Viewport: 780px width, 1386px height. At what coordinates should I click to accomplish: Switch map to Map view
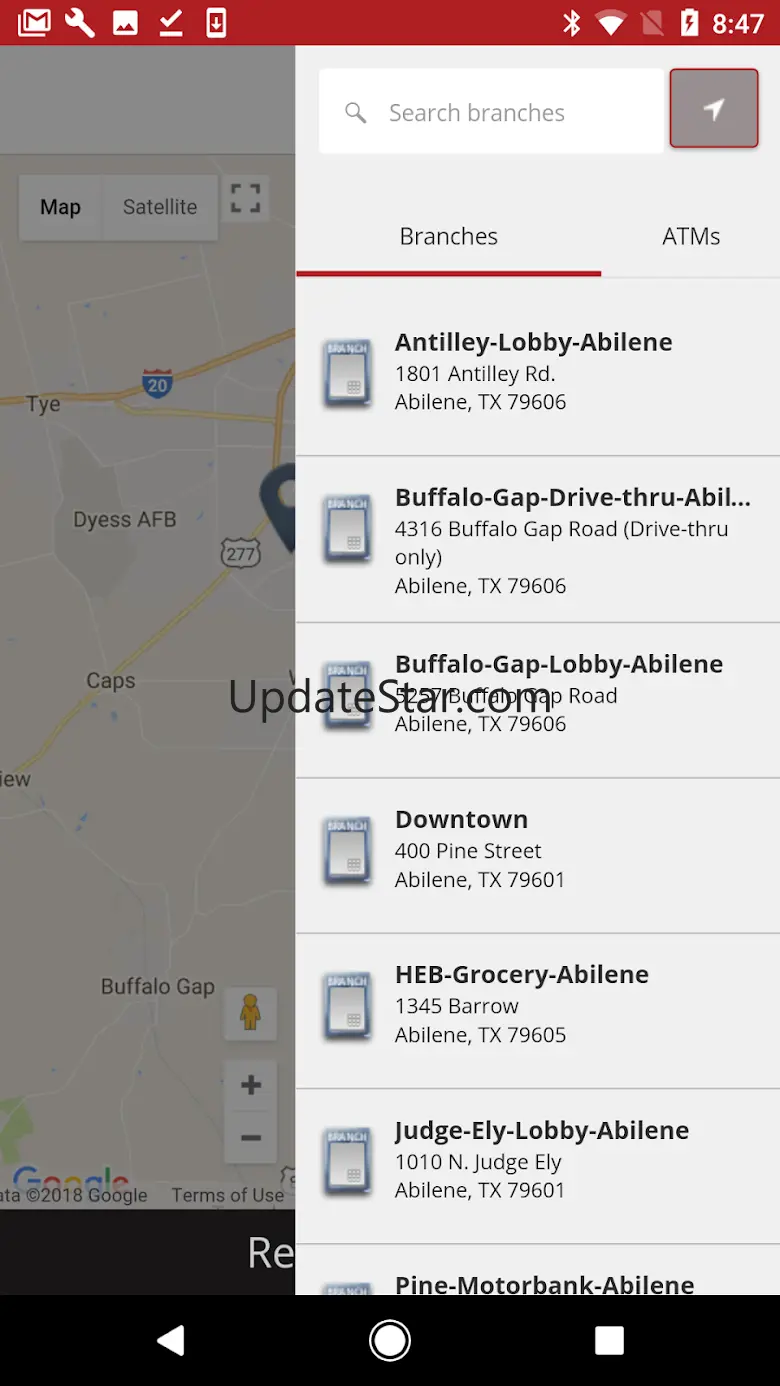point(60,207)
